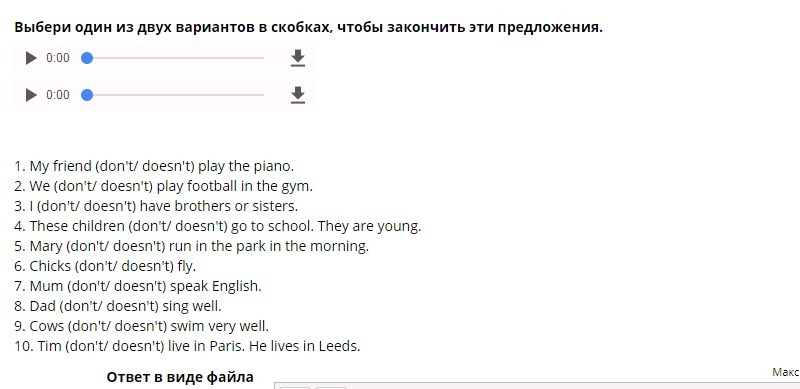Click sentence 6 about chicks flying
This screenshot has height=389, width=800.
click(105, 266)
